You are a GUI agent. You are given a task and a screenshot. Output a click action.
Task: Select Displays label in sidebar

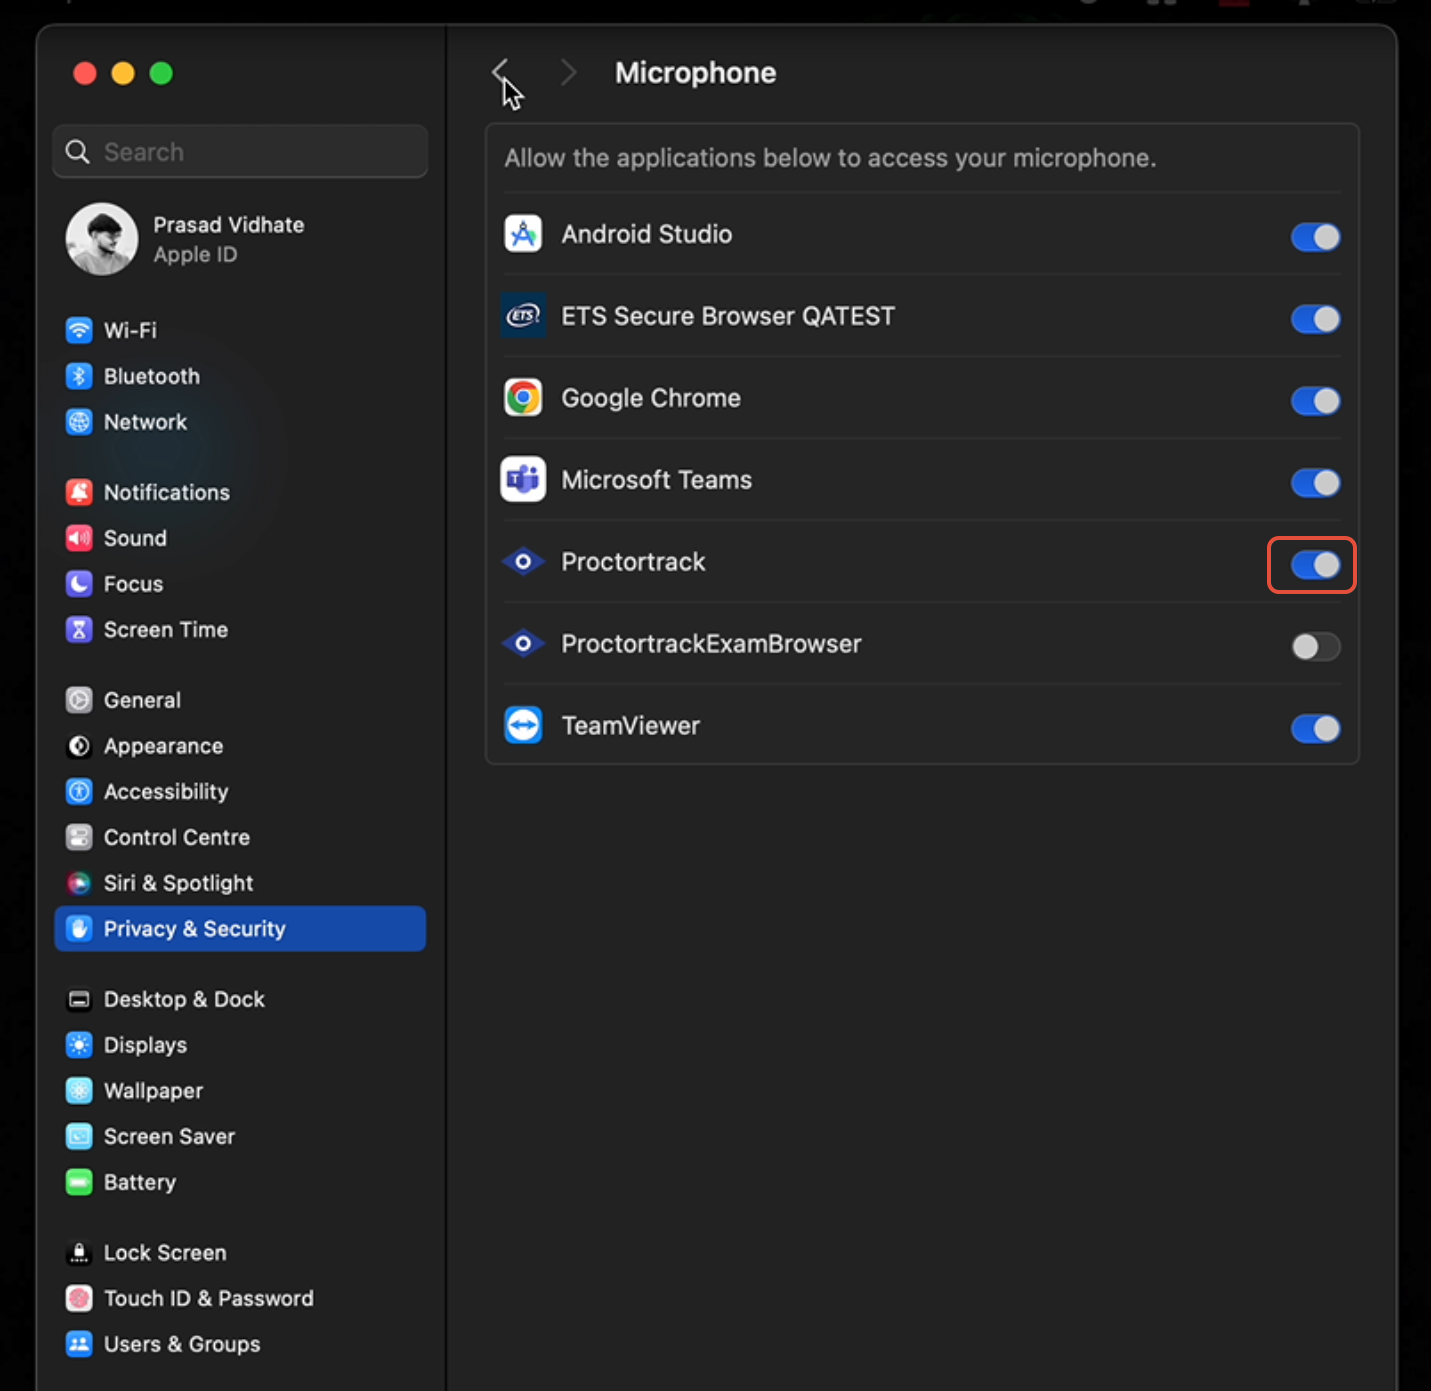pyautogui.click(x=146, y=1045)
